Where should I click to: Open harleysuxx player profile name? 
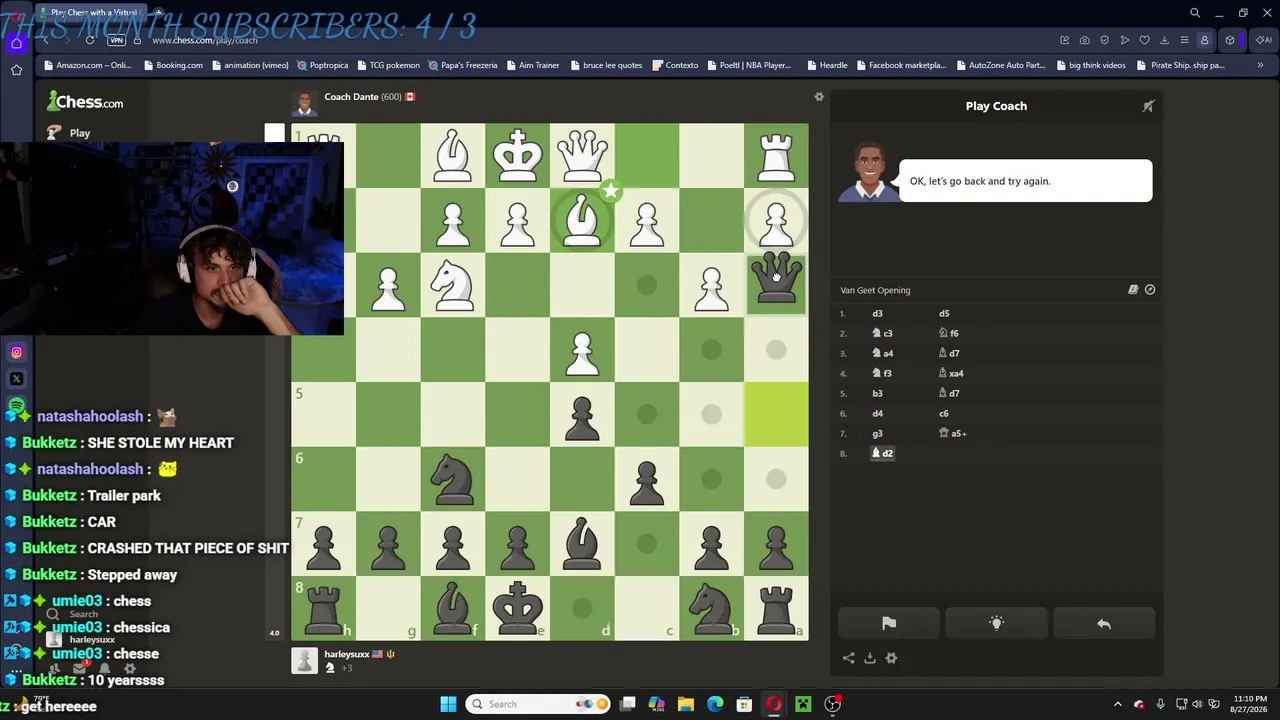[x=346, y=654]
